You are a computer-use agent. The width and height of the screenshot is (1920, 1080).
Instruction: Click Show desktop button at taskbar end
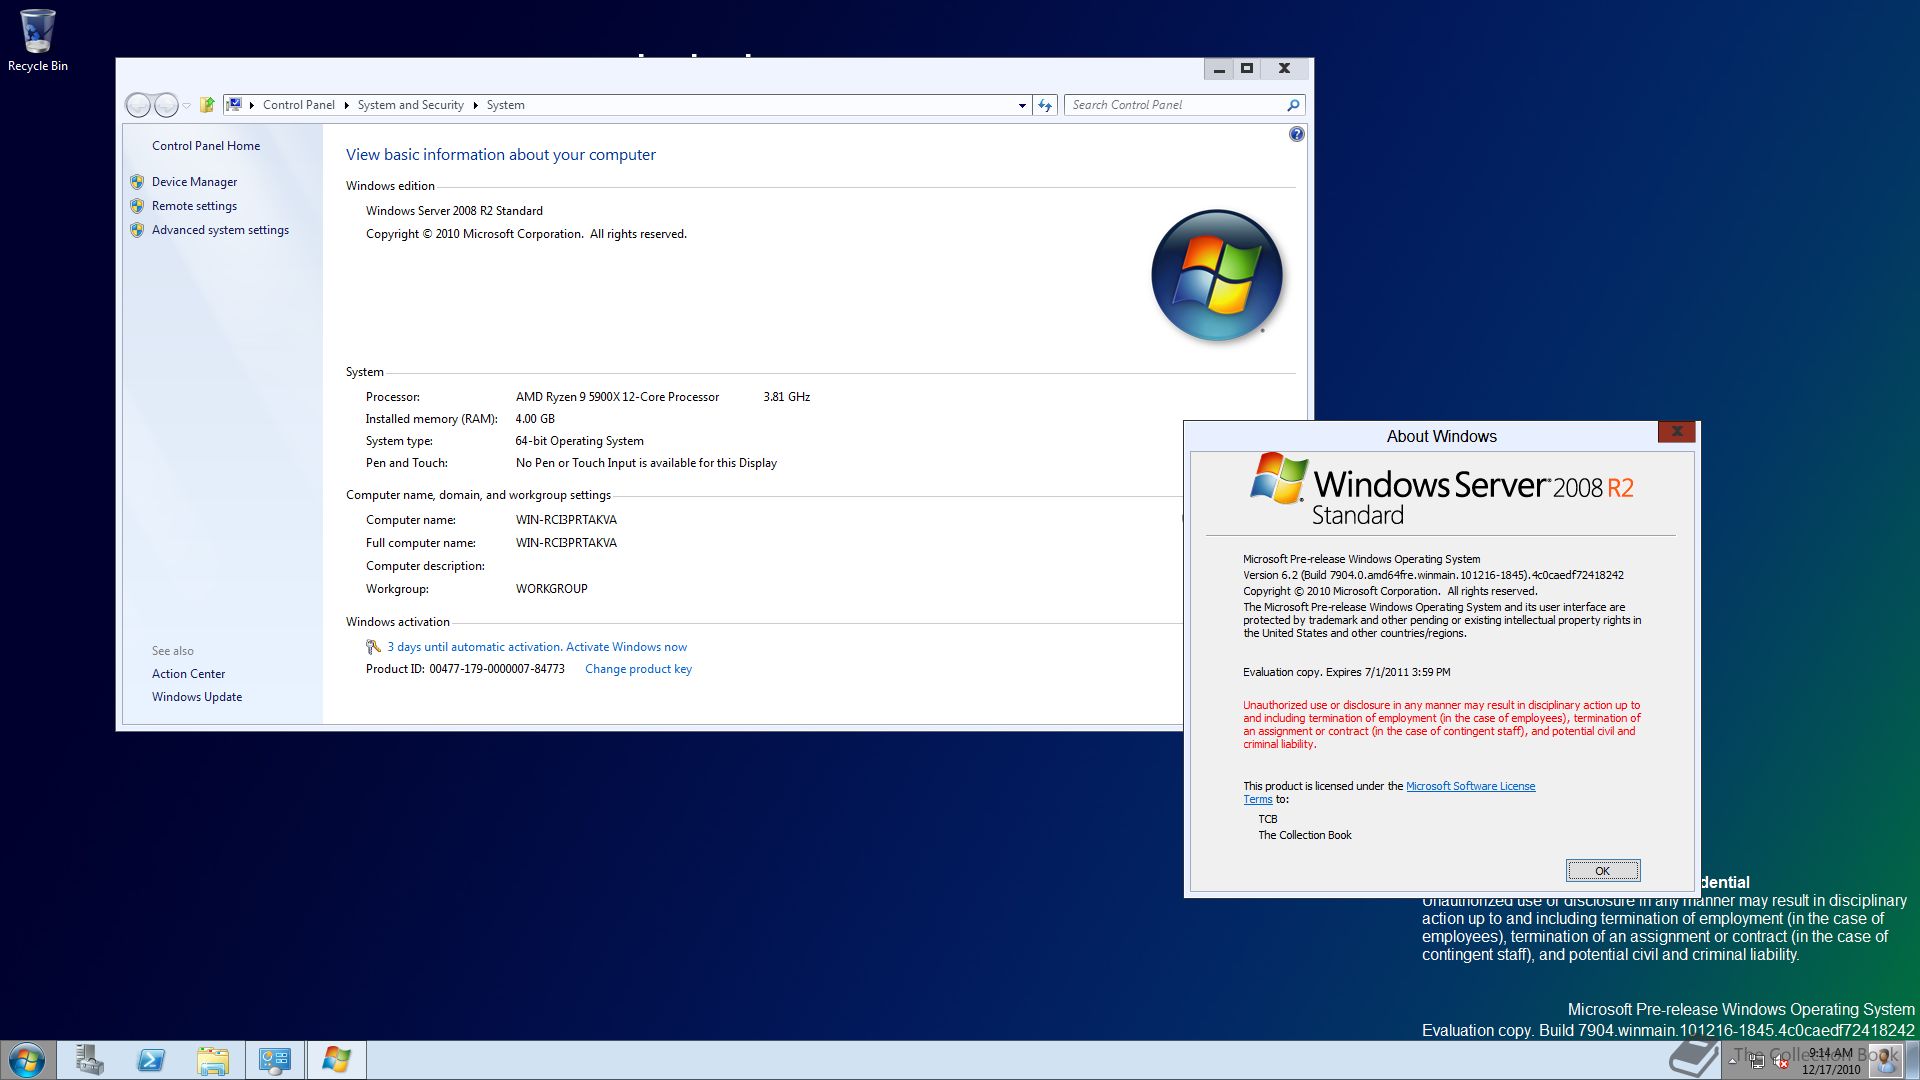(x=1911, y=1060)
